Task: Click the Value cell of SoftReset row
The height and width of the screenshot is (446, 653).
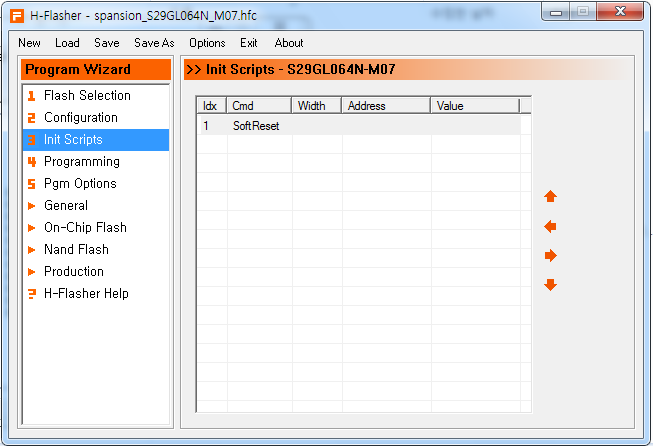Action: 476,126
